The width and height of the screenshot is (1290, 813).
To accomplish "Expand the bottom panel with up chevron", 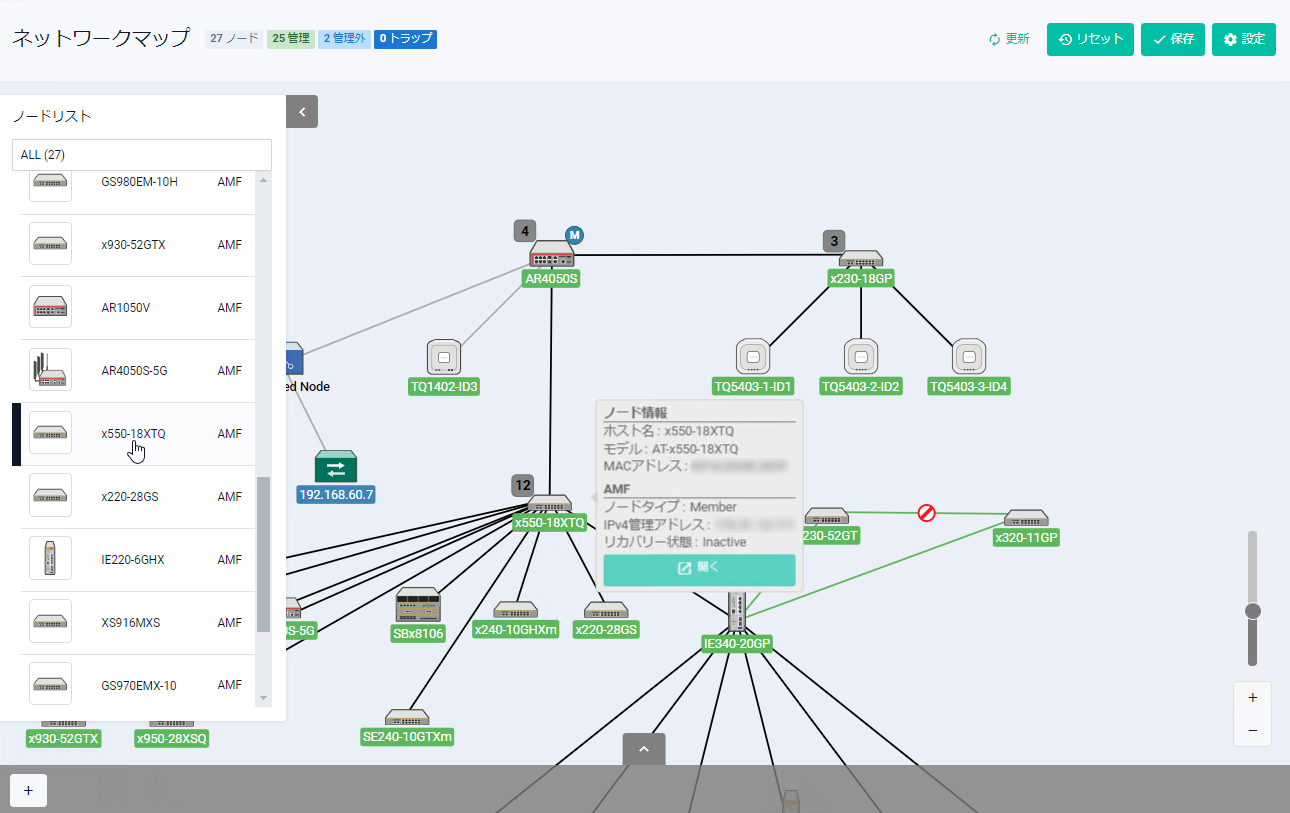I will pyautogui.click(x=644, y=749).
